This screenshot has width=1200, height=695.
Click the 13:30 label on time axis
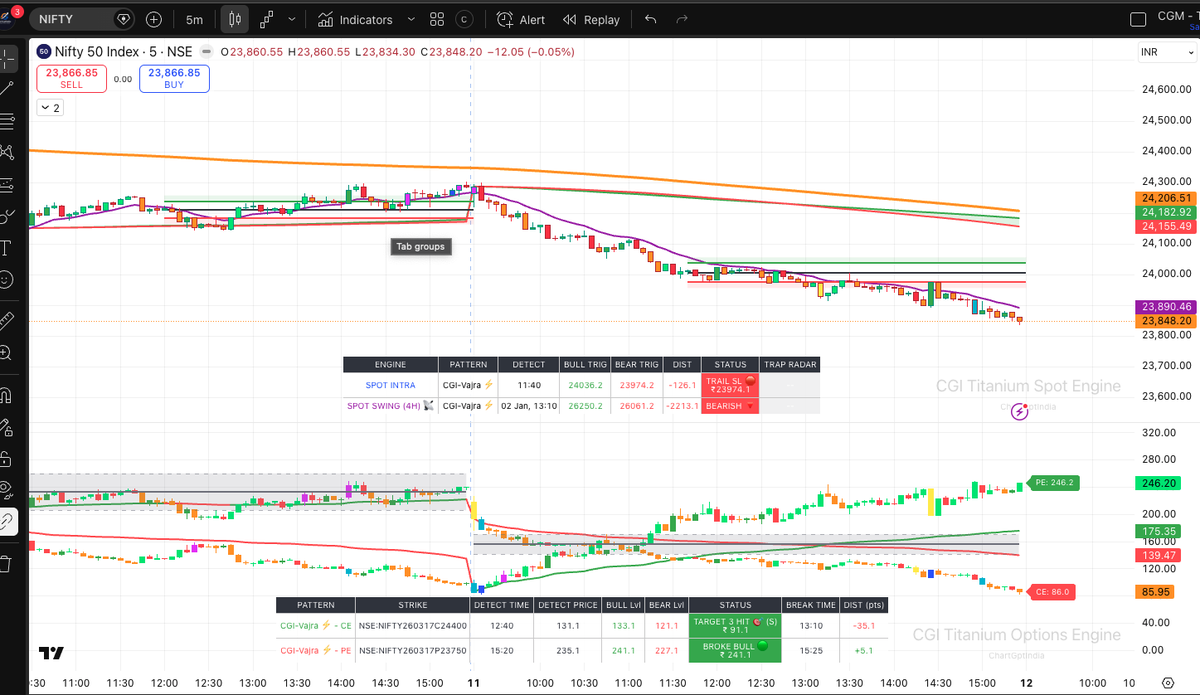pyautogui.click(x=850, y=682)
